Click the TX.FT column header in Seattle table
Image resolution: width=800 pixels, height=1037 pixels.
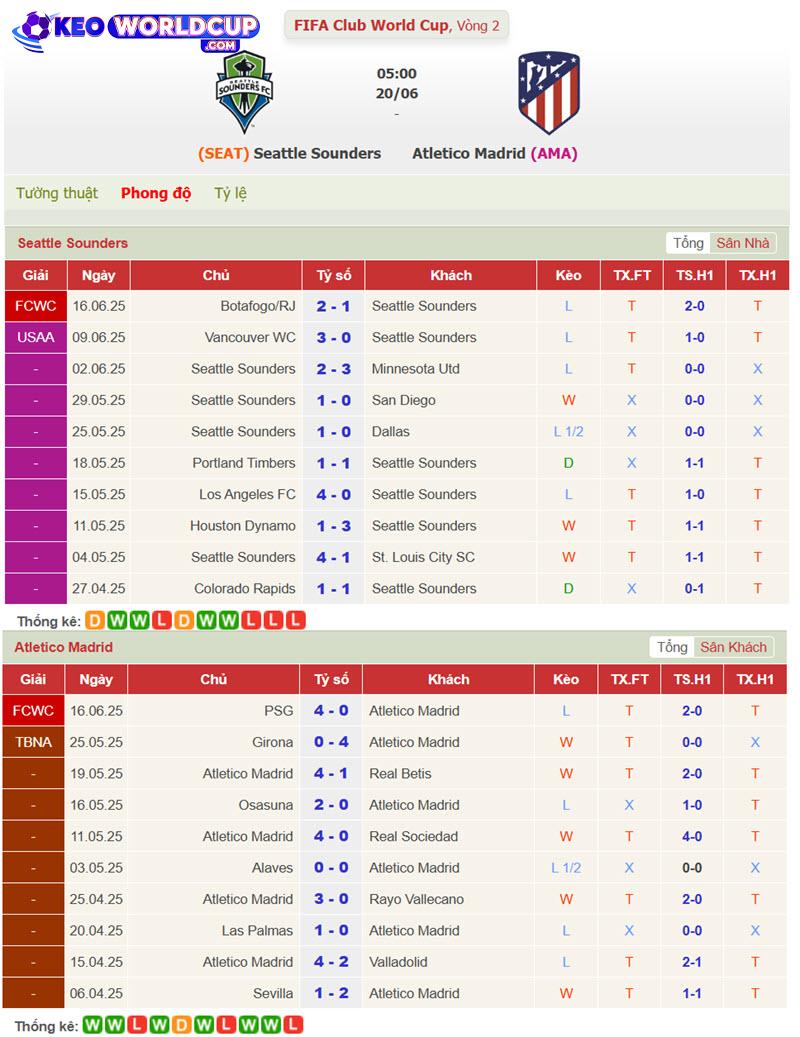point(631,275)
